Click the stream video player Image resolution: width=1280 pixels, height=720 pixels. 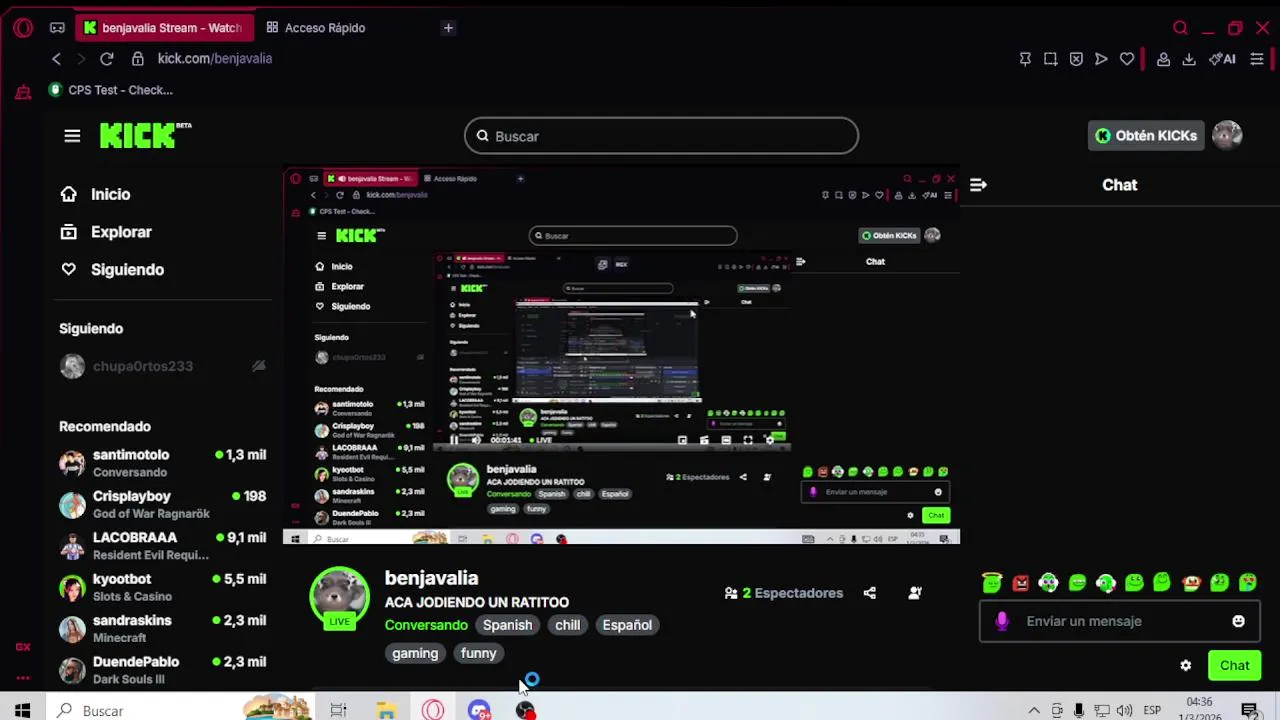[x=621, y=356]
